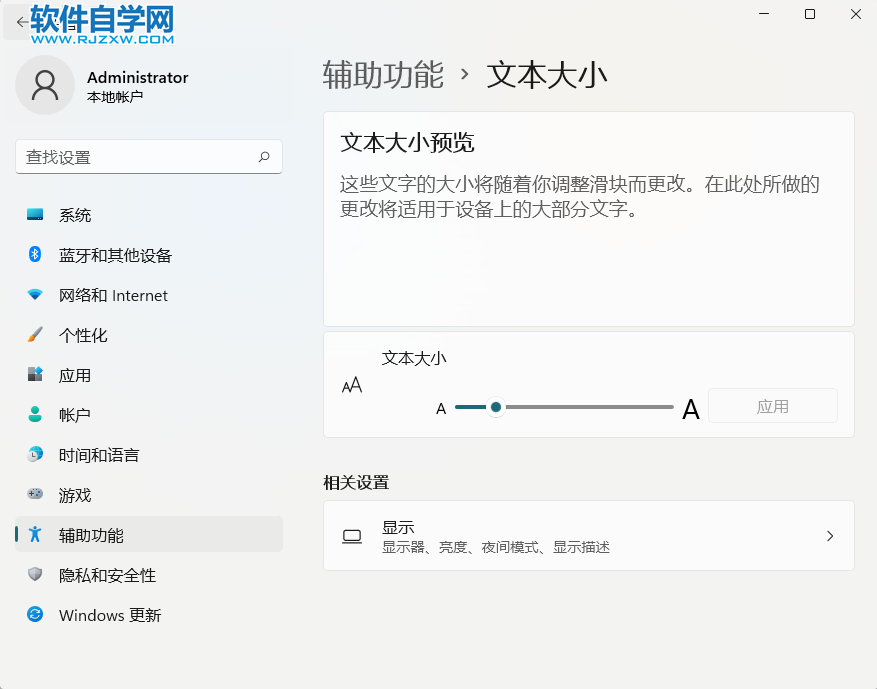Click the Personalization paintbrush icon

pos(35,335)
